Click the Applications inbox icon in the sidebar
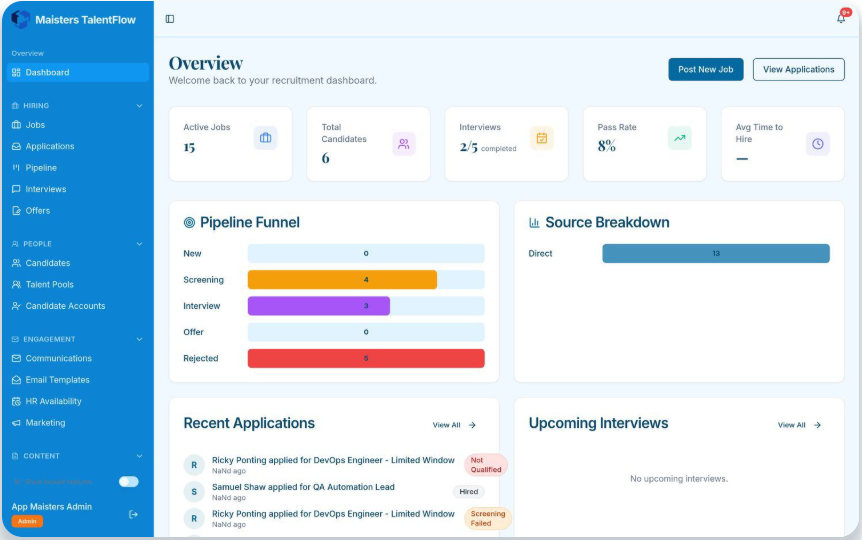 point(16,146)
